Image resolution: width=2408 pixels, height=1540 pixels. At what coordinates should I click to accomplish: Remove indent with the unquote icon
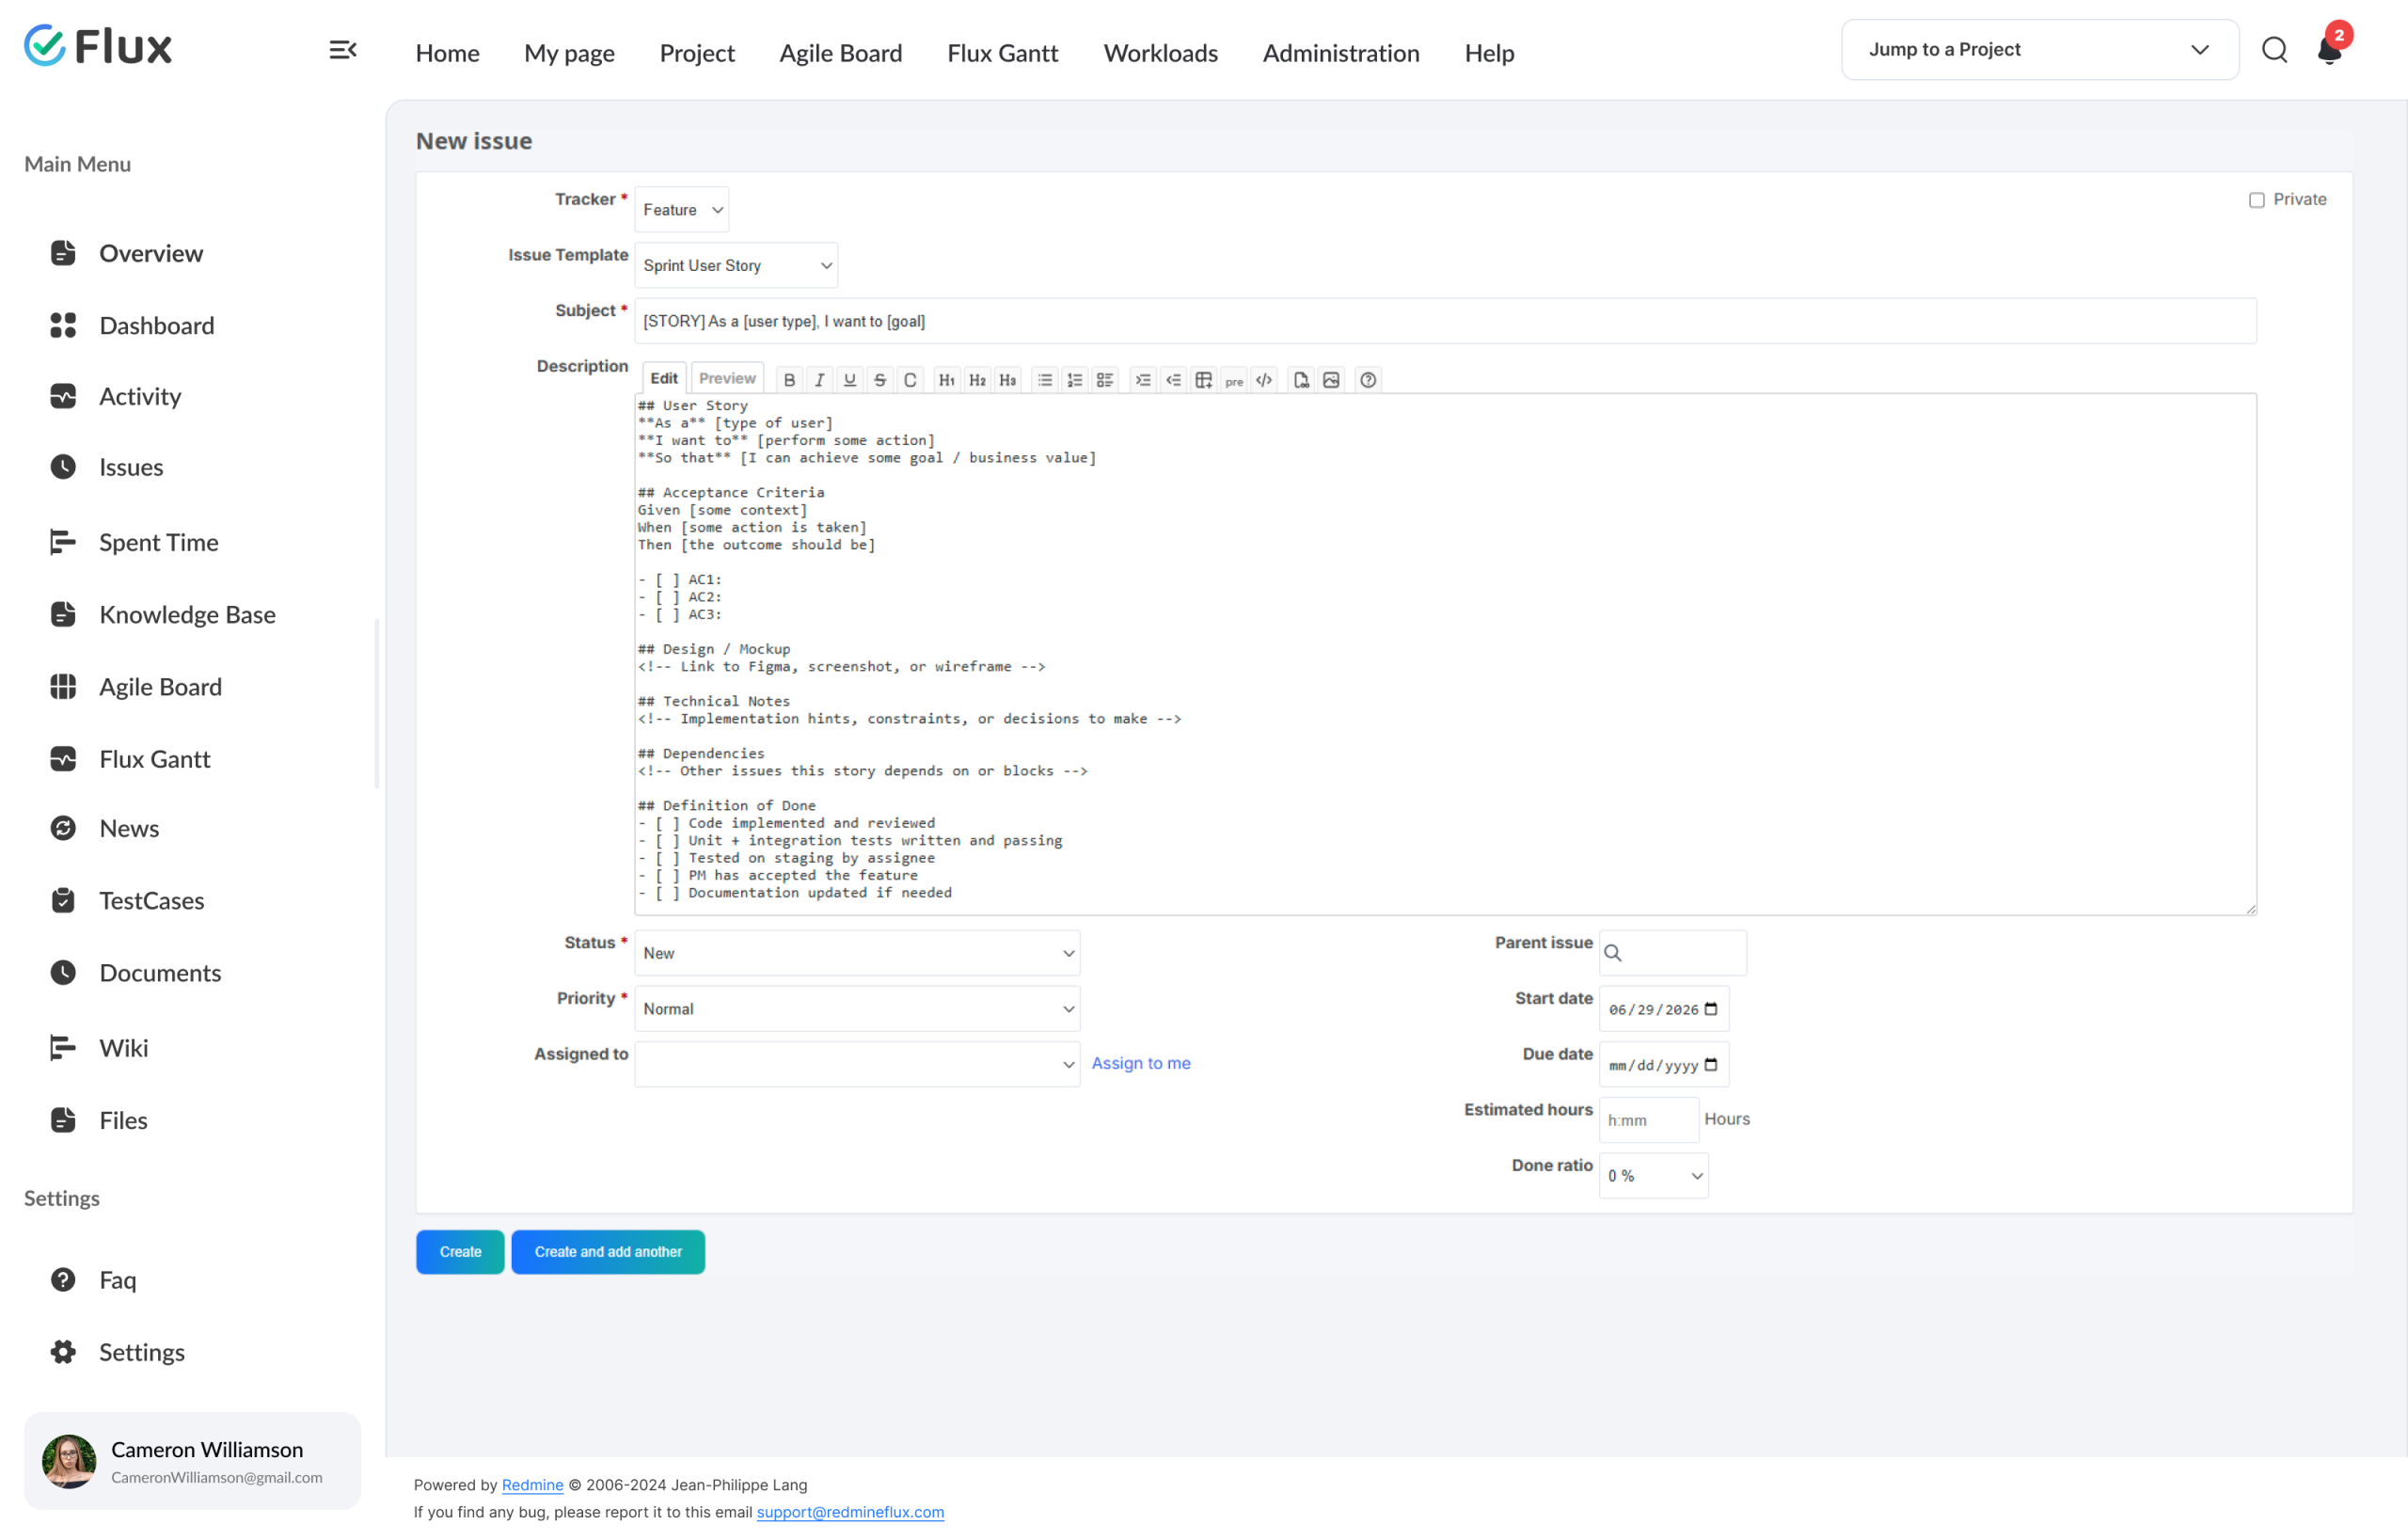pyautogui.click(x=1173, y=380)
